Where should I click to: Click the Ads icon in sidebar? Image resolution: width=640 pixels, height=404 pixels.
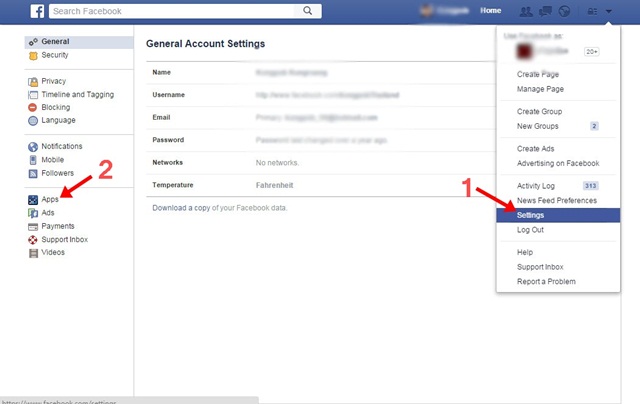[x=33, y=213]
